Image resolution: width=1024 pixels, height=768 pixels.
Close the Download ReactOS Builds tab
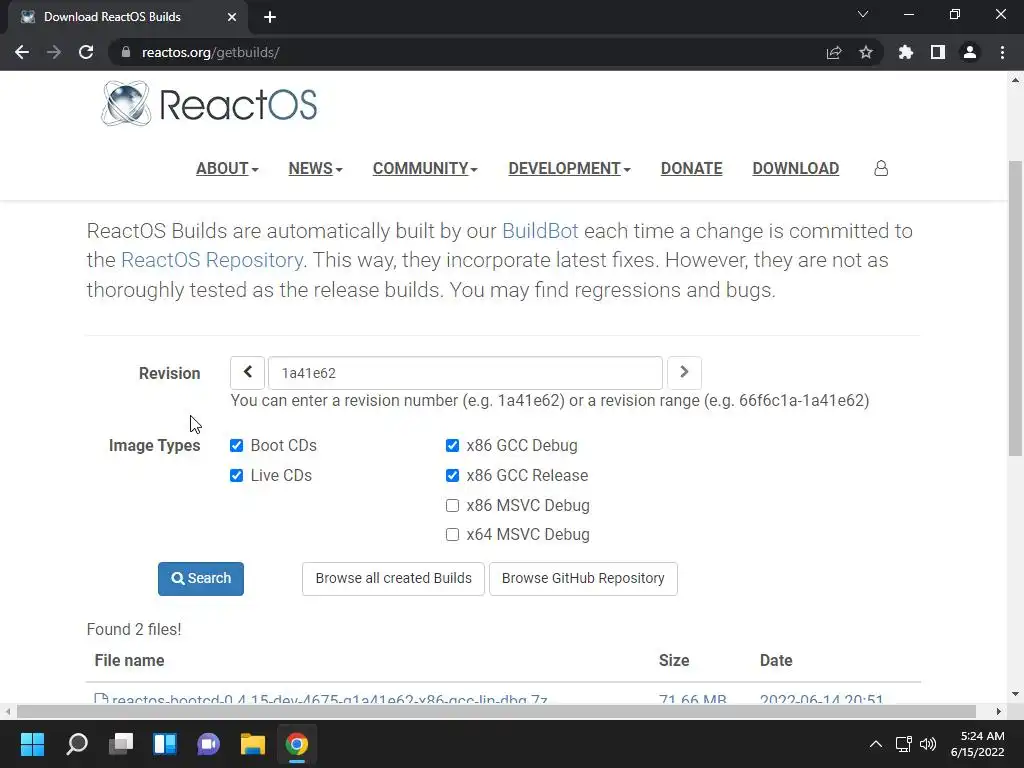tap(232, 17)
